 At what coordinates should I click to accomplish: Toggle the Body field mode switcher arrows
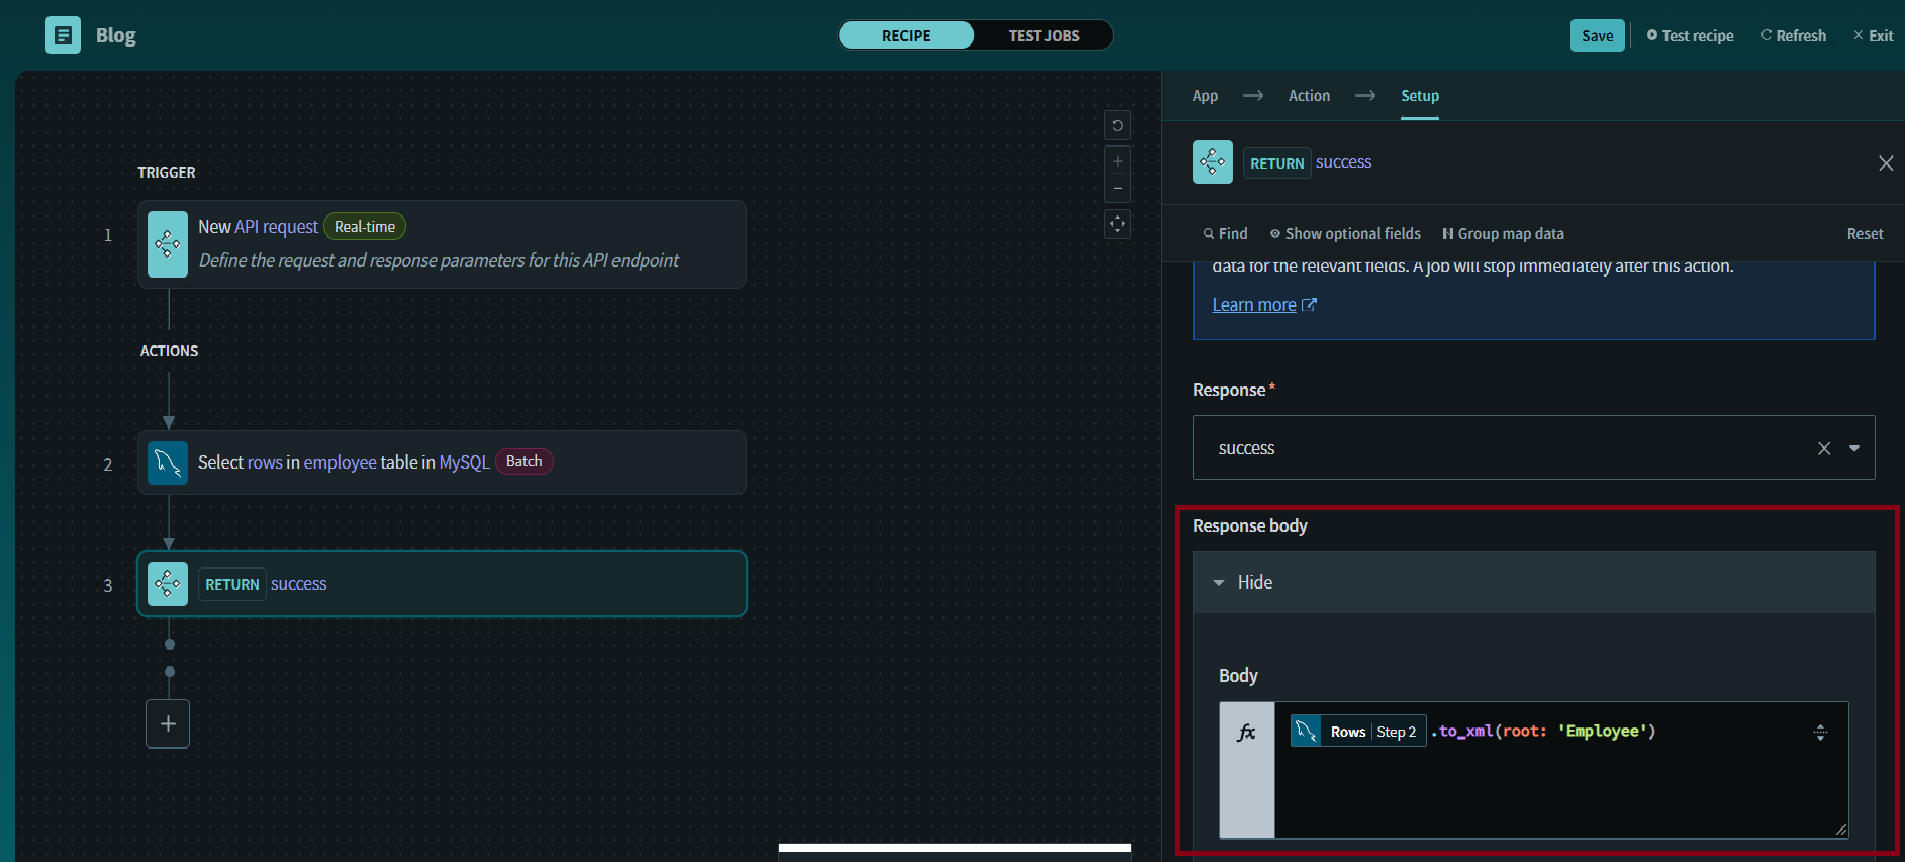pyautogui.click(x=1820, y=732)
